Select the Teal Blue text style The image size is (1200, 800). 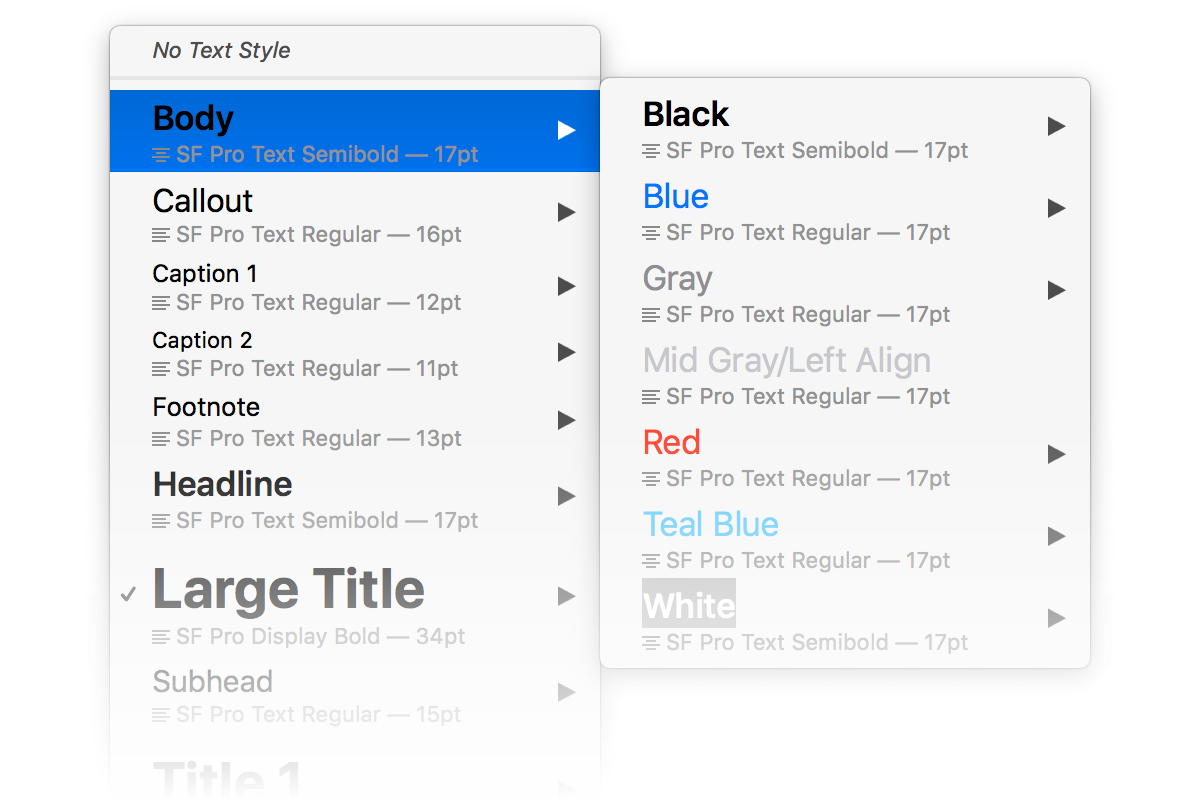(x=845, y=540)
